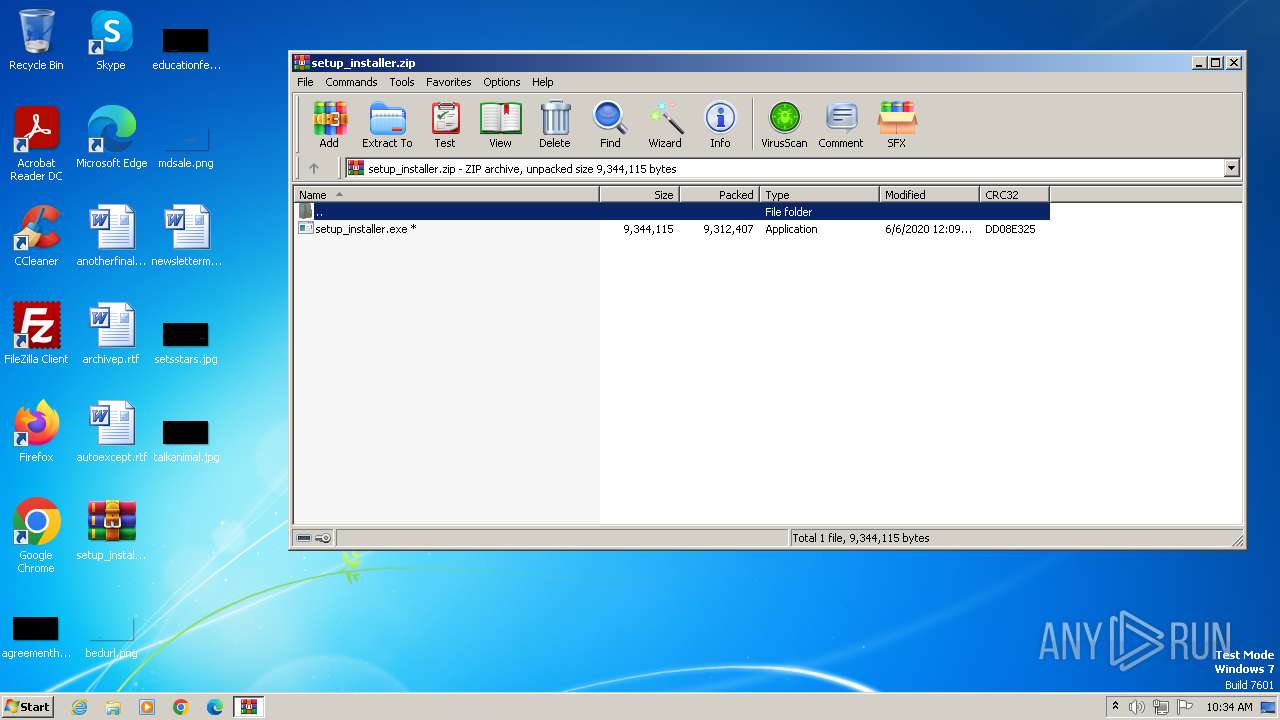1280x720 pixels.
Task: Click the taskbar clock 10:34 AM
Action: pos(1229,707)
